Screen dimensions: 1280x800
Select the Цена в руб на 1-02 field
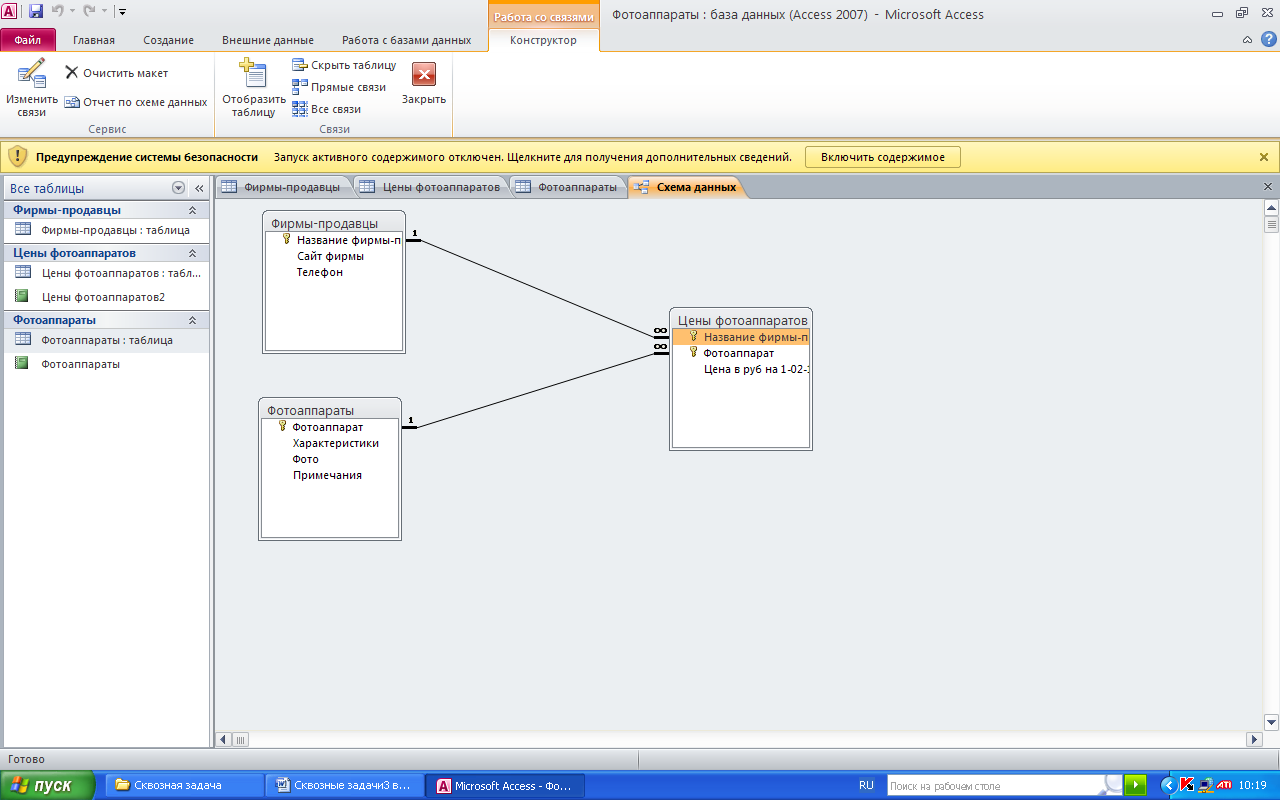(x=741, y=369)
